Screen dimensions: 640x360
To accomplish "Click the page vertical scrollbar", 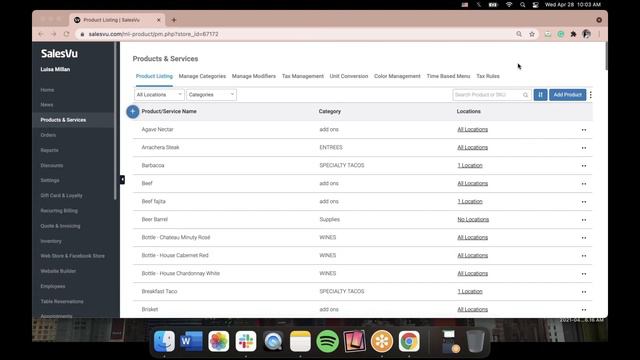I will pyautogui.click(x=606, y=56).
